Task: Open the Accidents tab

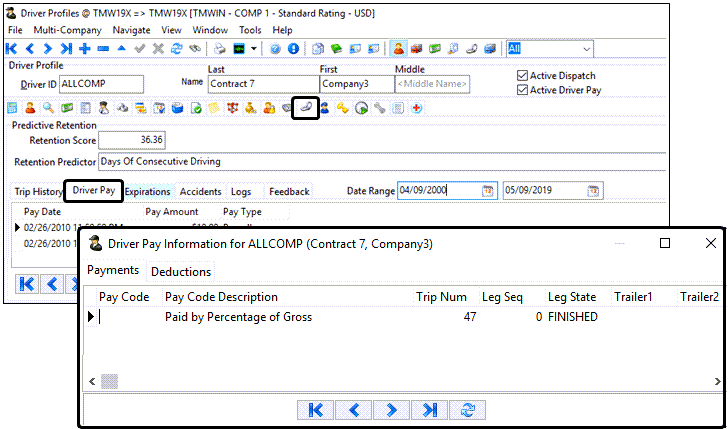Action: (x=200, y=191)
